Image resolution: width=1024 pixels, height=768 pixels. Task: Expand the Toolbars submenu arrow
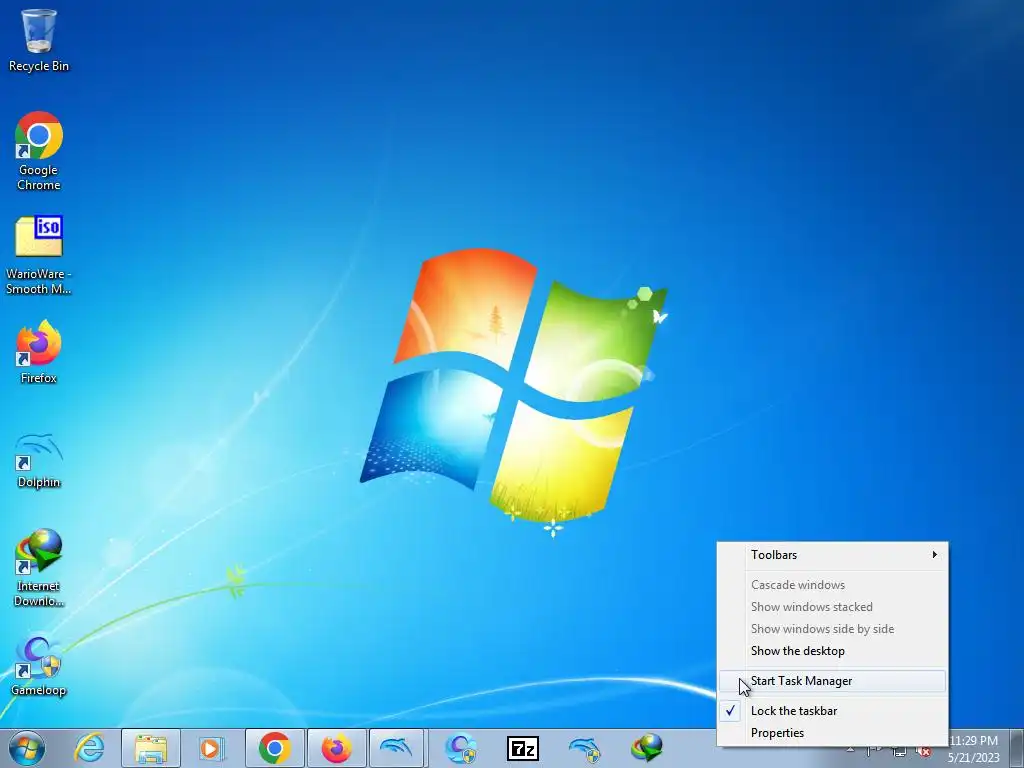935,554
